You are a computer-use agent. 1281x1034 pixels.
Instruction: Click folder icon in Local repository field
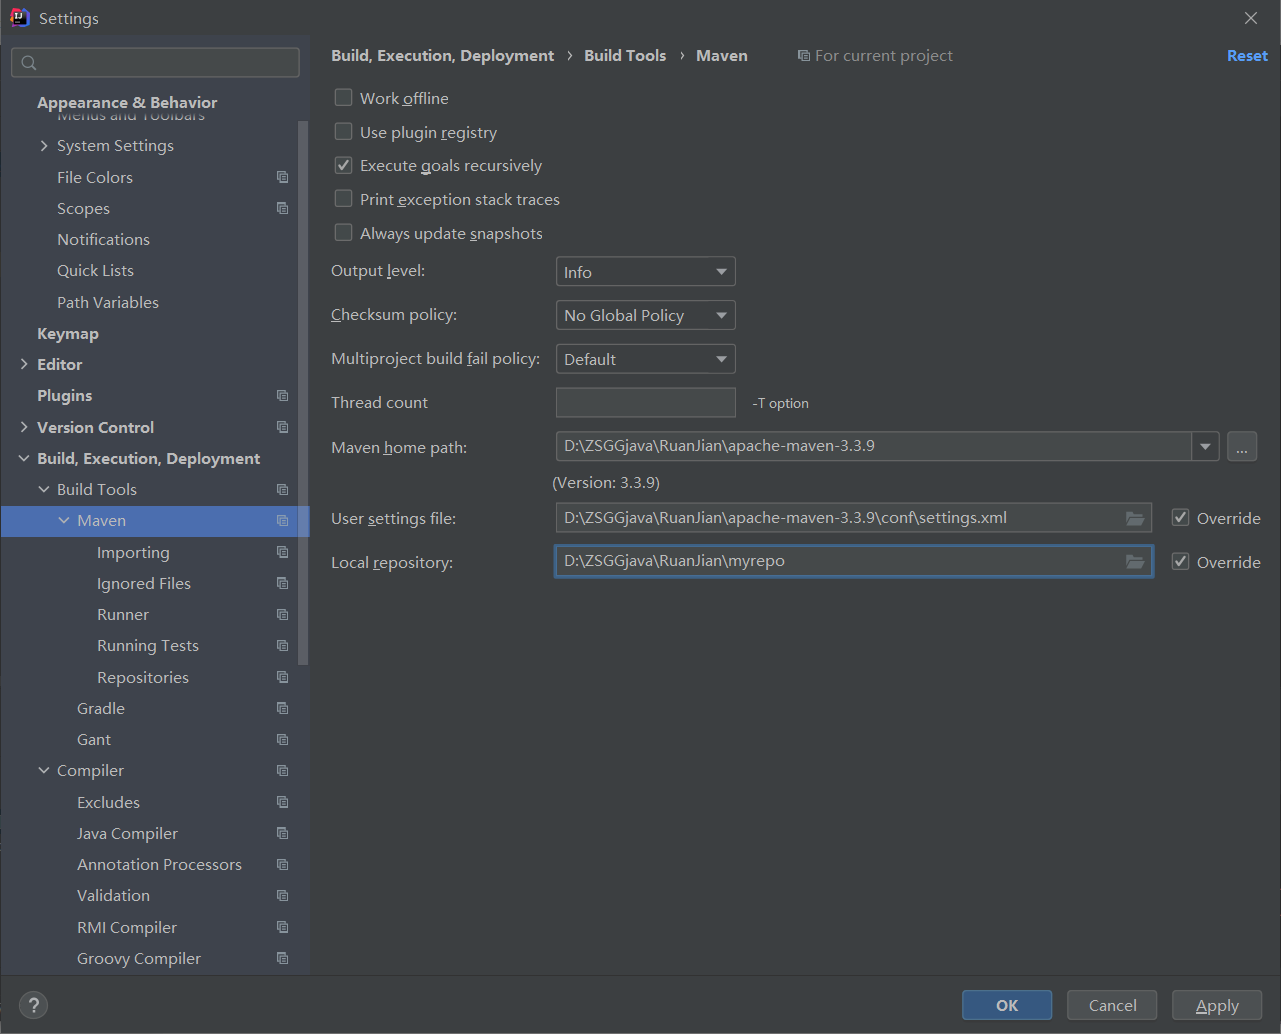tap(1134, 562)
